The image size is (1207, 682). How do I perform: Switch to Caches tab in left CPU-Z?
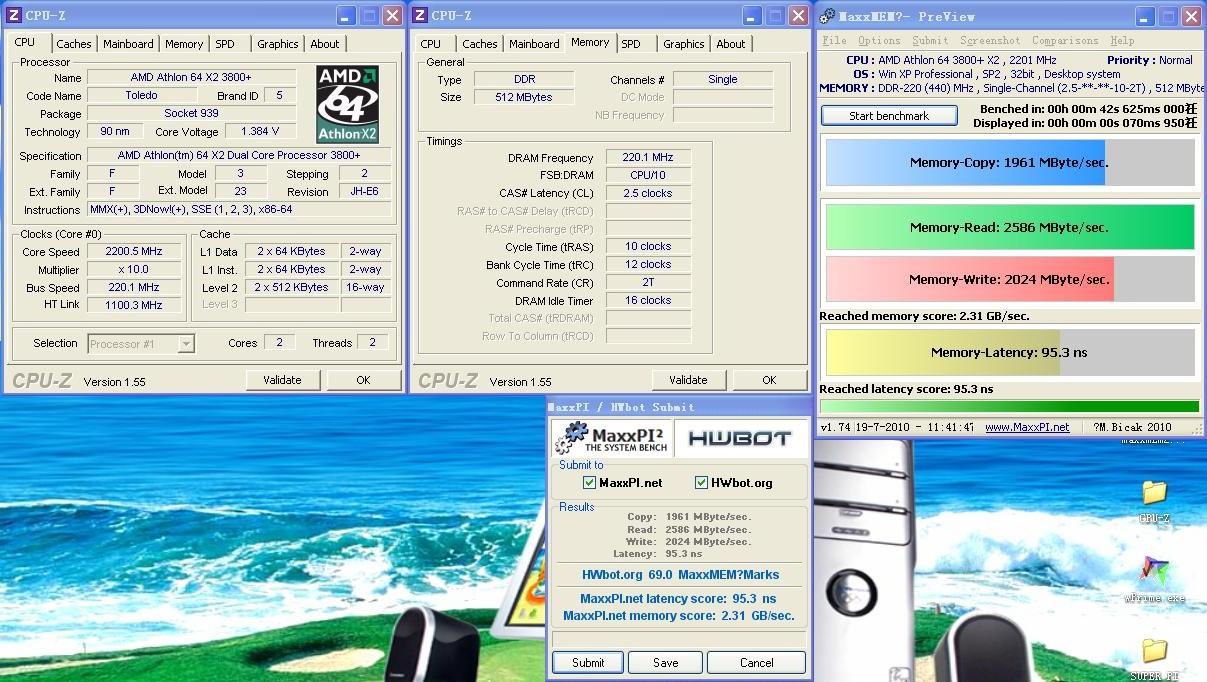73,44
